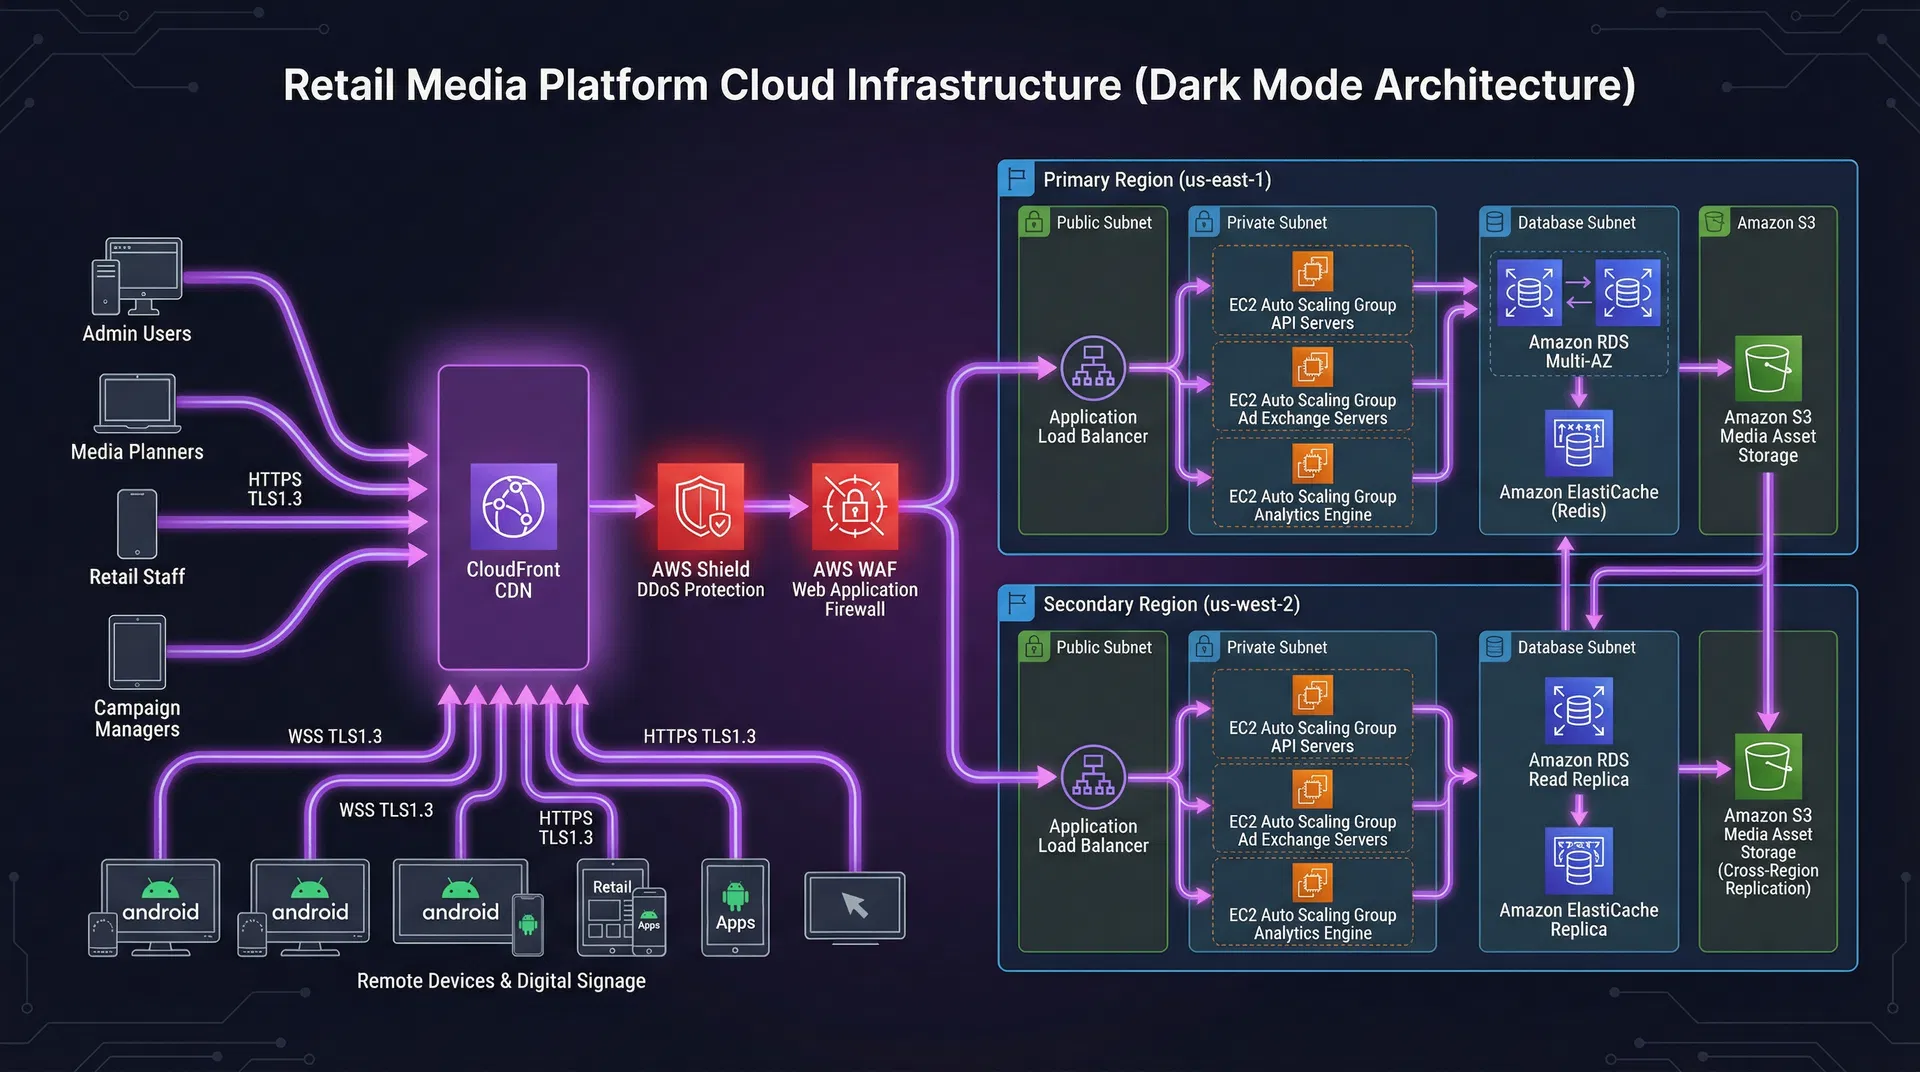The image size is (1920, 1072).
Task: Collapse the Amazon S3 panel header
Action: 1712,222
